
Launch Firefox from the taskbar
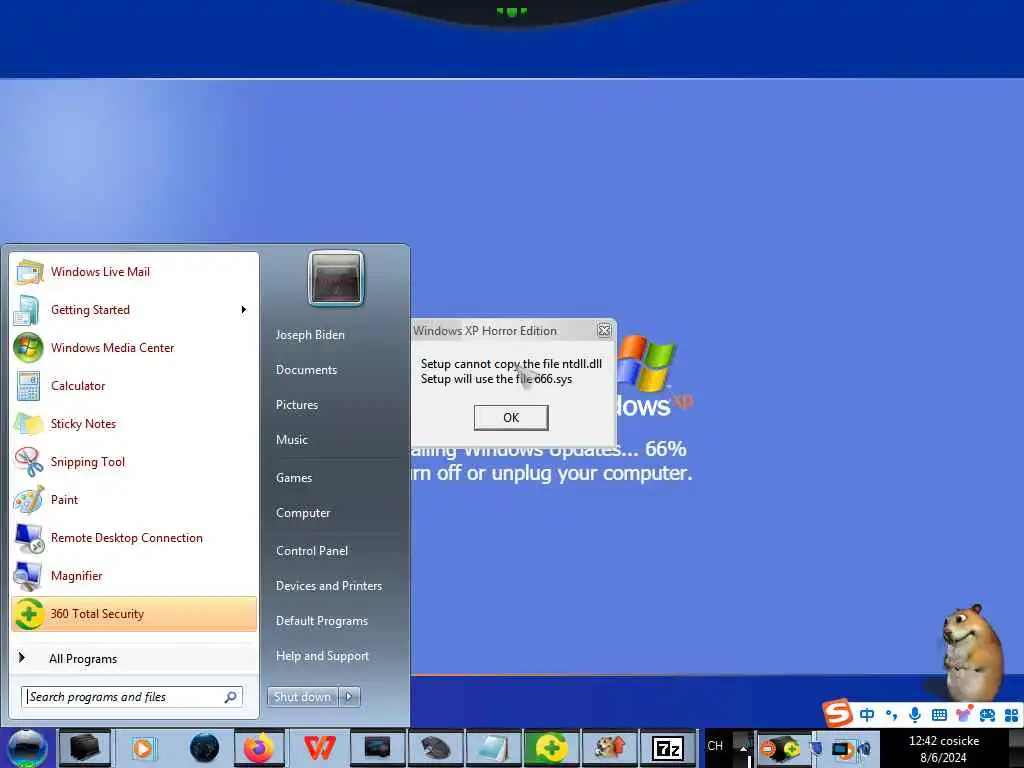(x=260, y=748)
